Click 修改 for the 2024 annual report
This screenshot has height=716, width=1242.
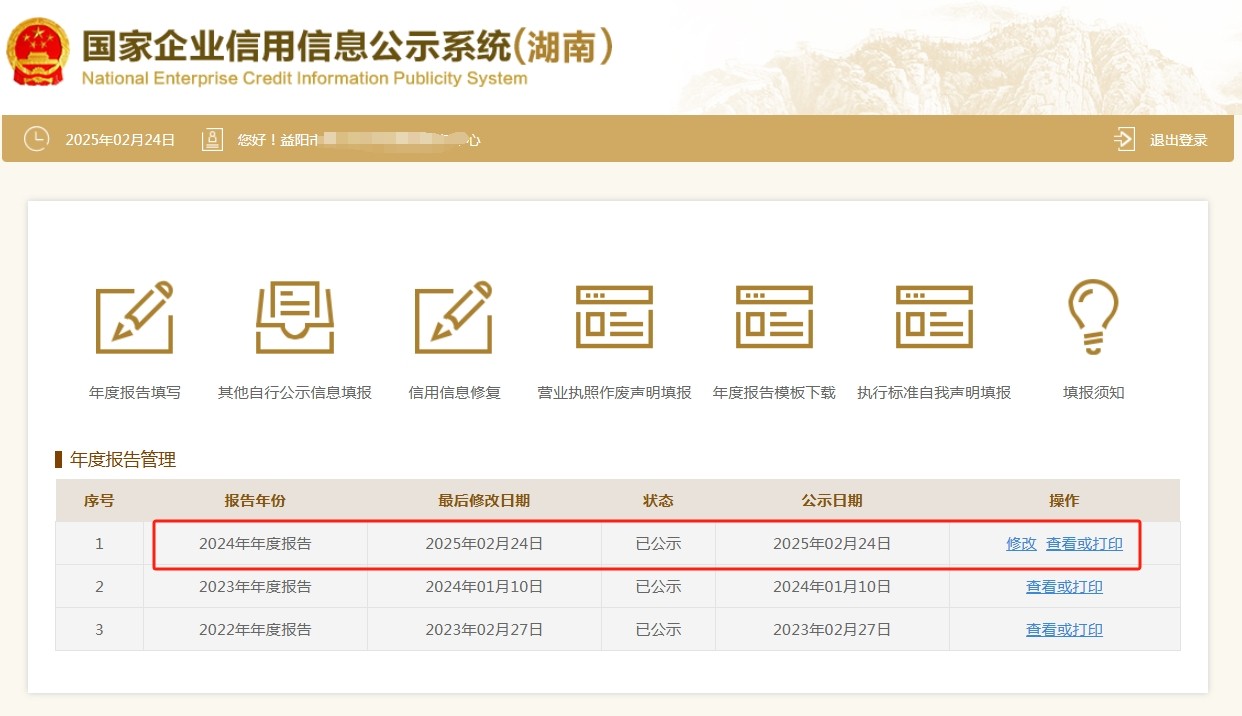click(x=1021, y=544)
